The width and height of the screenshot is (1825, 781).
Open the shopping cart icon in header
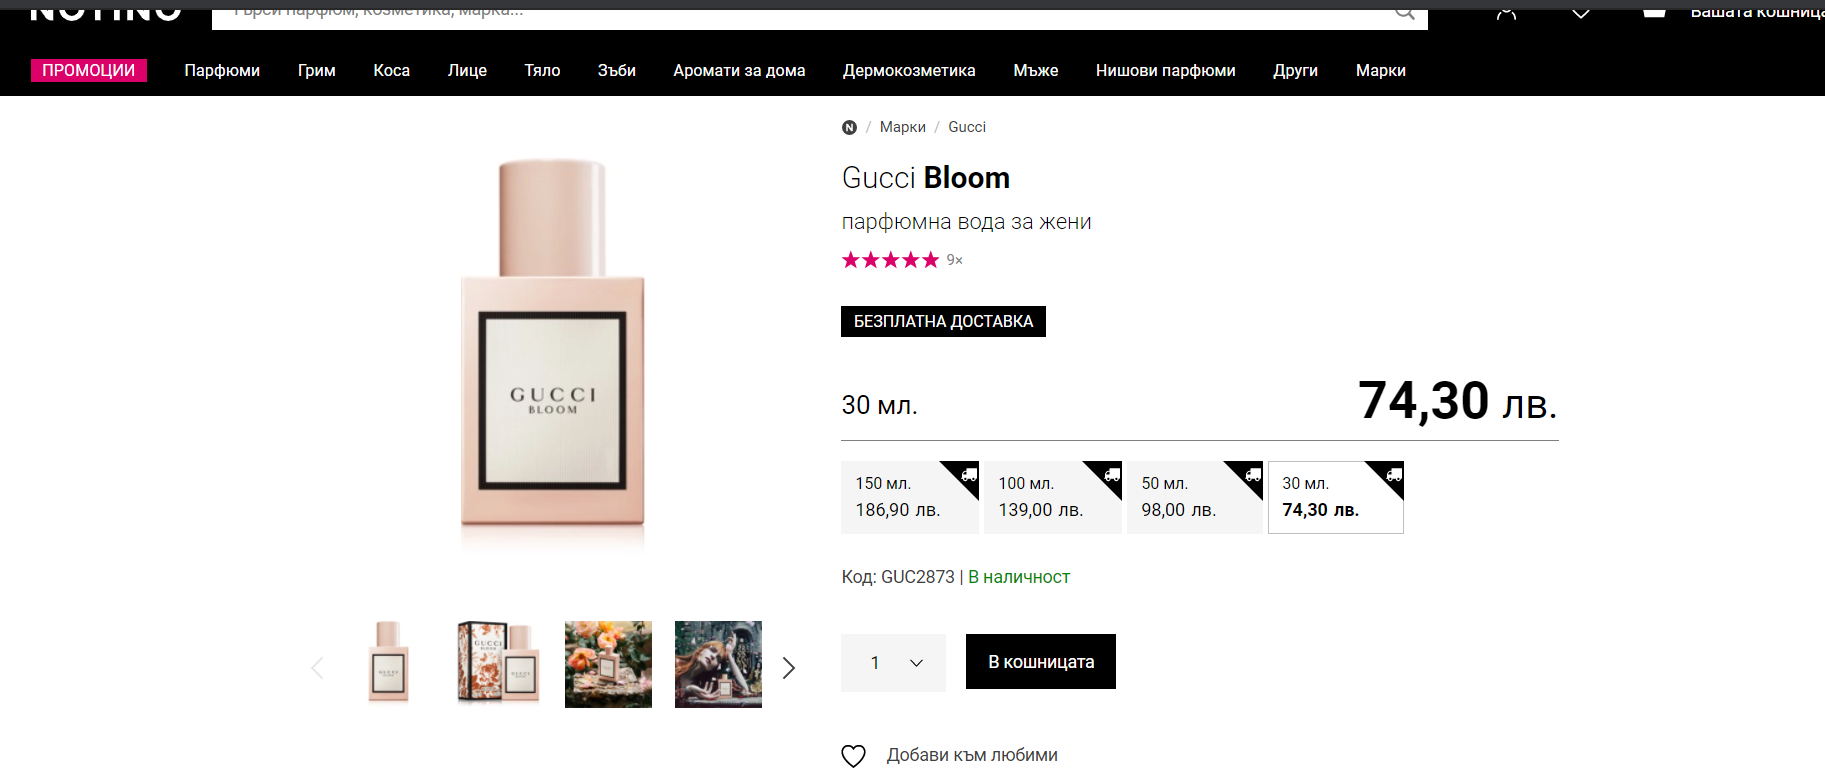click(1654, 12)
